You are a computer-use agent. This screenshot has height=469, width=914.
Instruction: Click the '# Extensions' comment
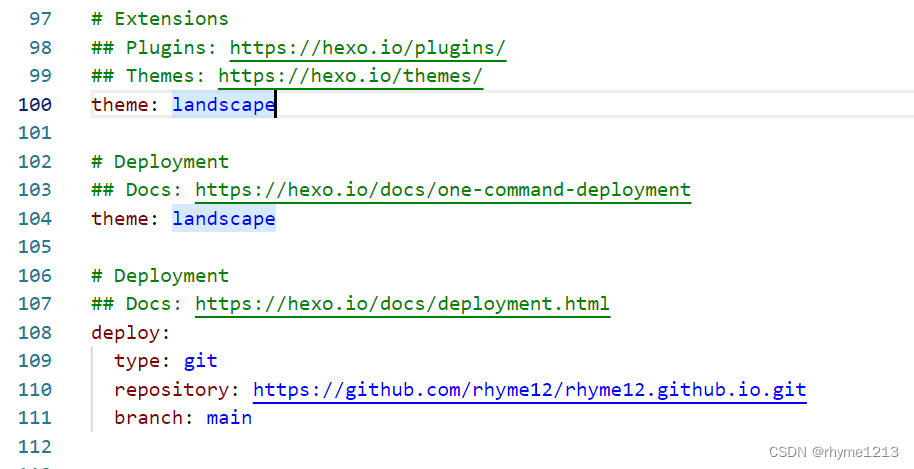click(x=160, y=19)
